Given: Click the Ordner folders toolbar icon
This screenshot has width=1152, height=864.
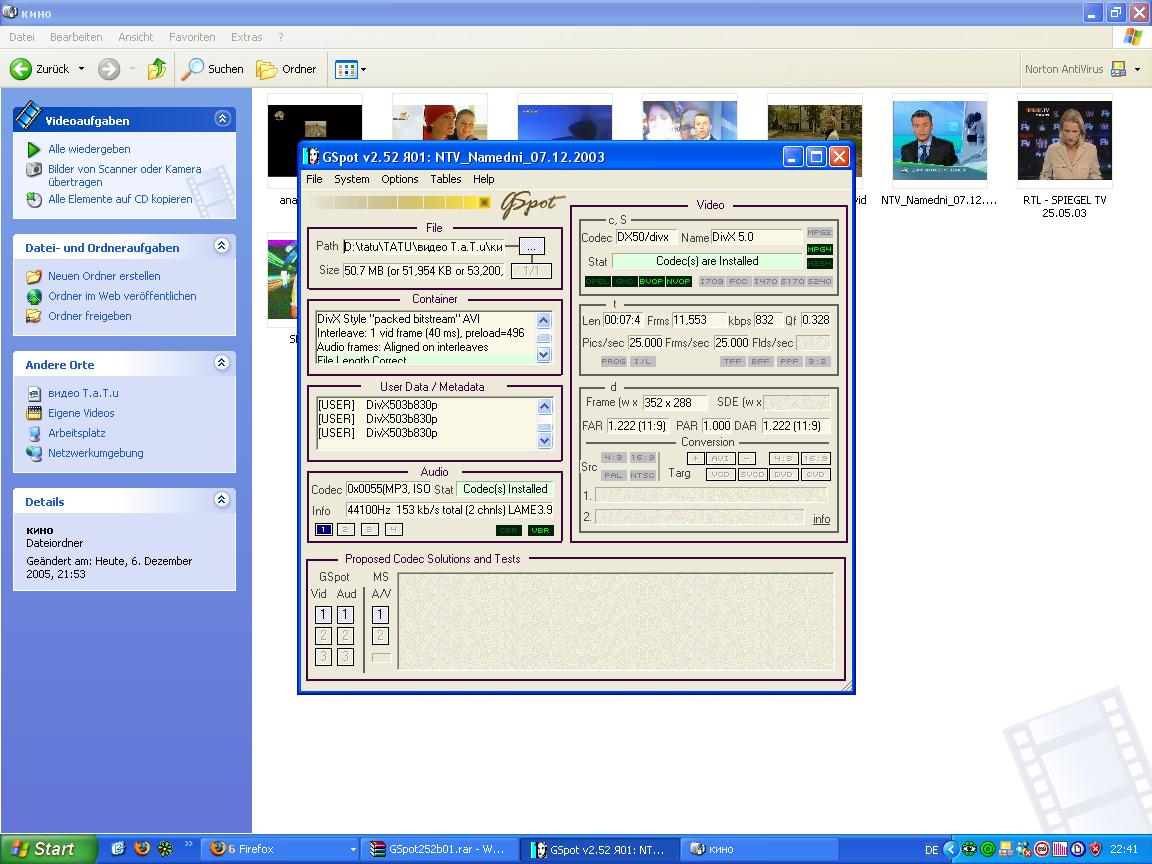Looking at the screenshot, I should (x=267, y=69).
